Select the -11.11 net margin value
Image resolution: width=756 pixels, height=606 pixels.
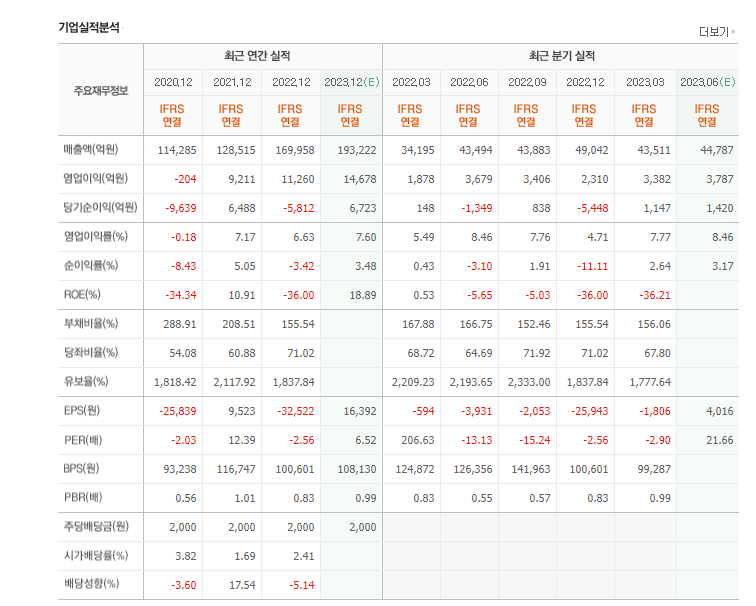pyautogui.click(x=593, y=266)
